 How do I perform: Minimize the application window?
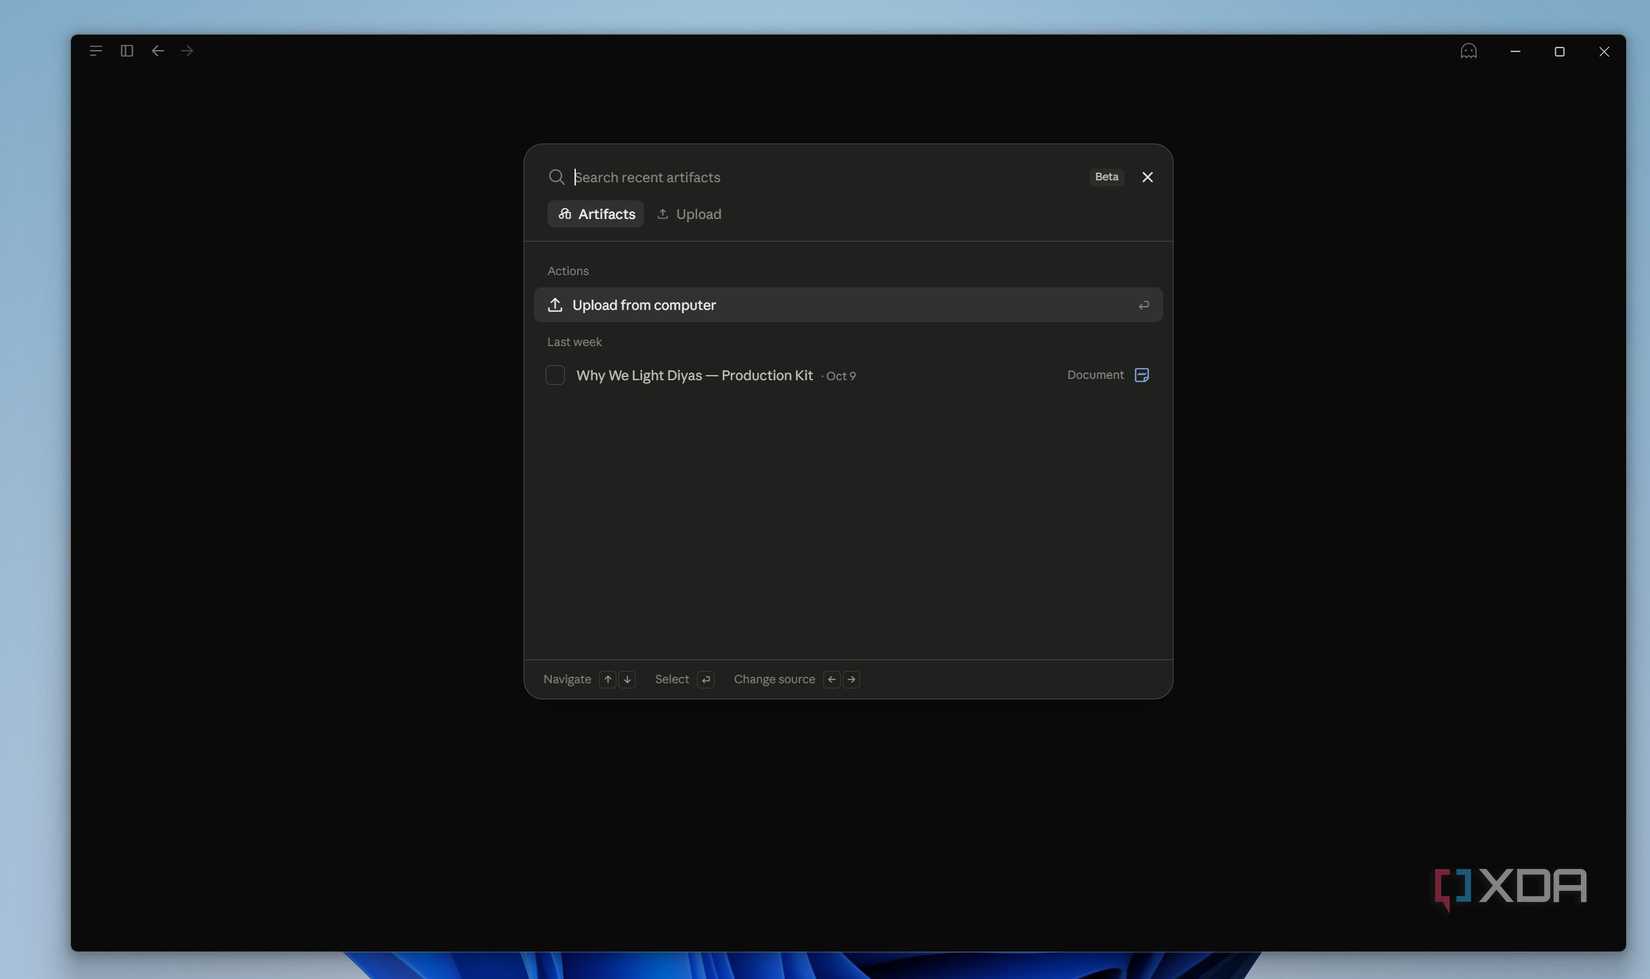(x=1515, y=51)
